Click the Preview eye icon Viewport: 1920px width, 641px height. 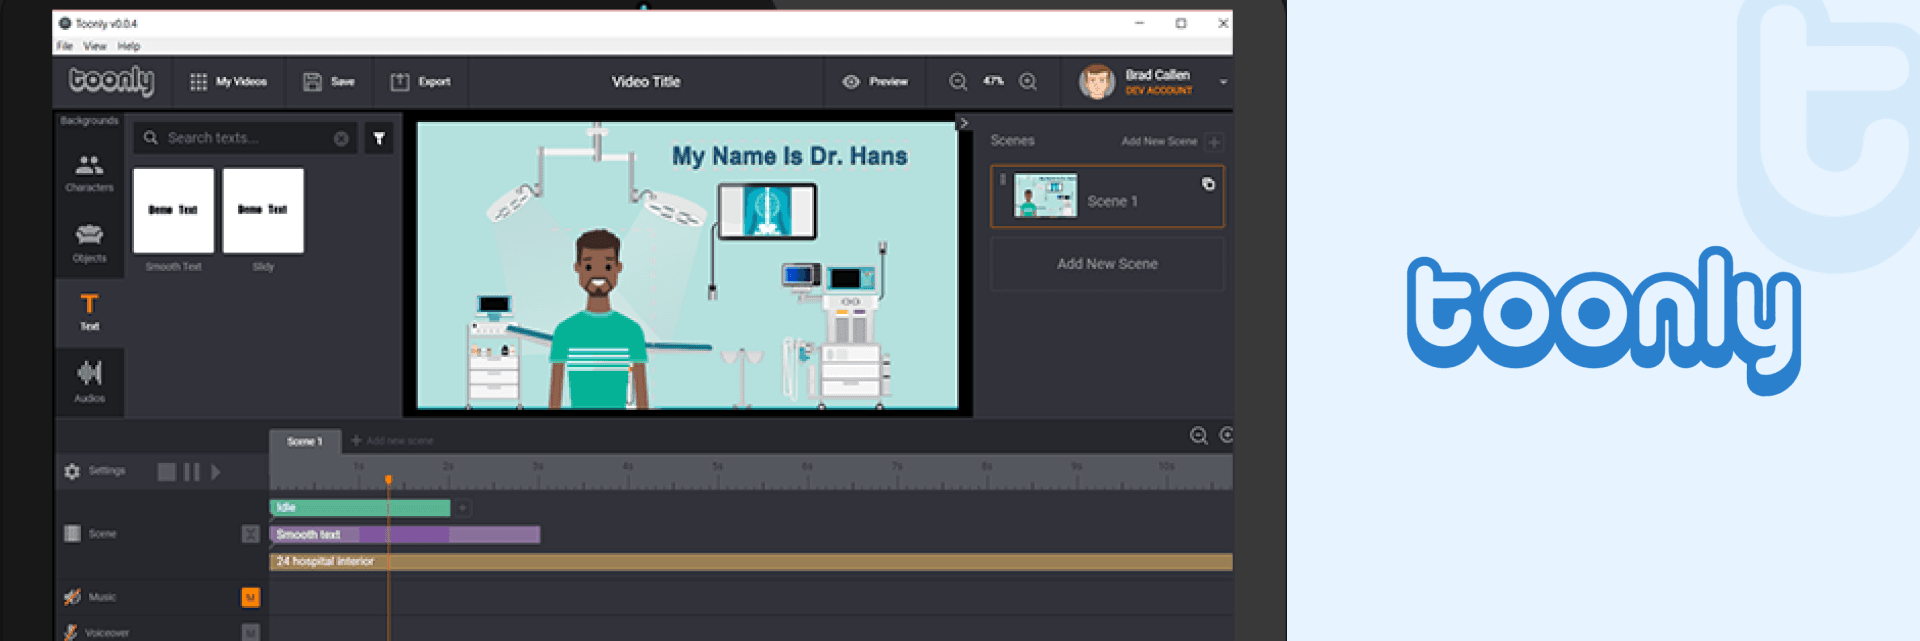(x=851, y=82)
